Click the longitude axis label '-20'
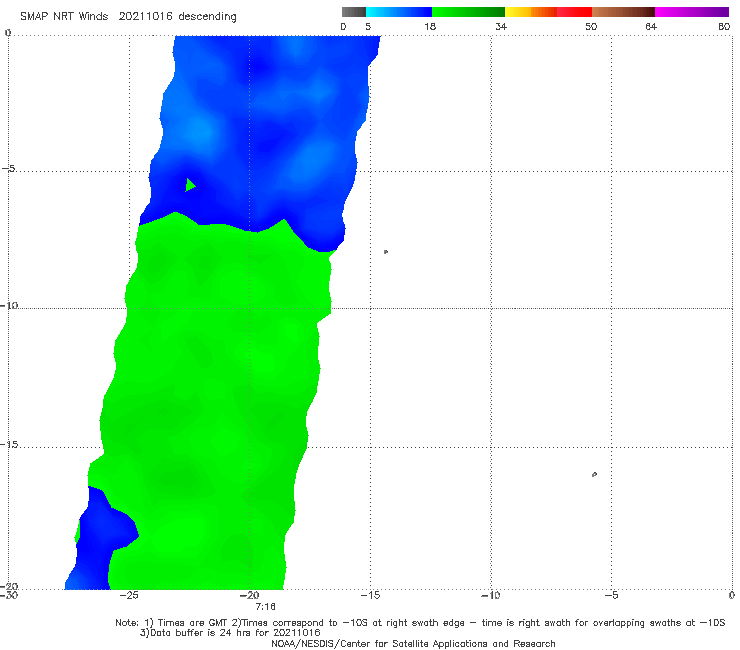Image resolution: width=740 pixels, height=650 pixels. click(249, 595)
